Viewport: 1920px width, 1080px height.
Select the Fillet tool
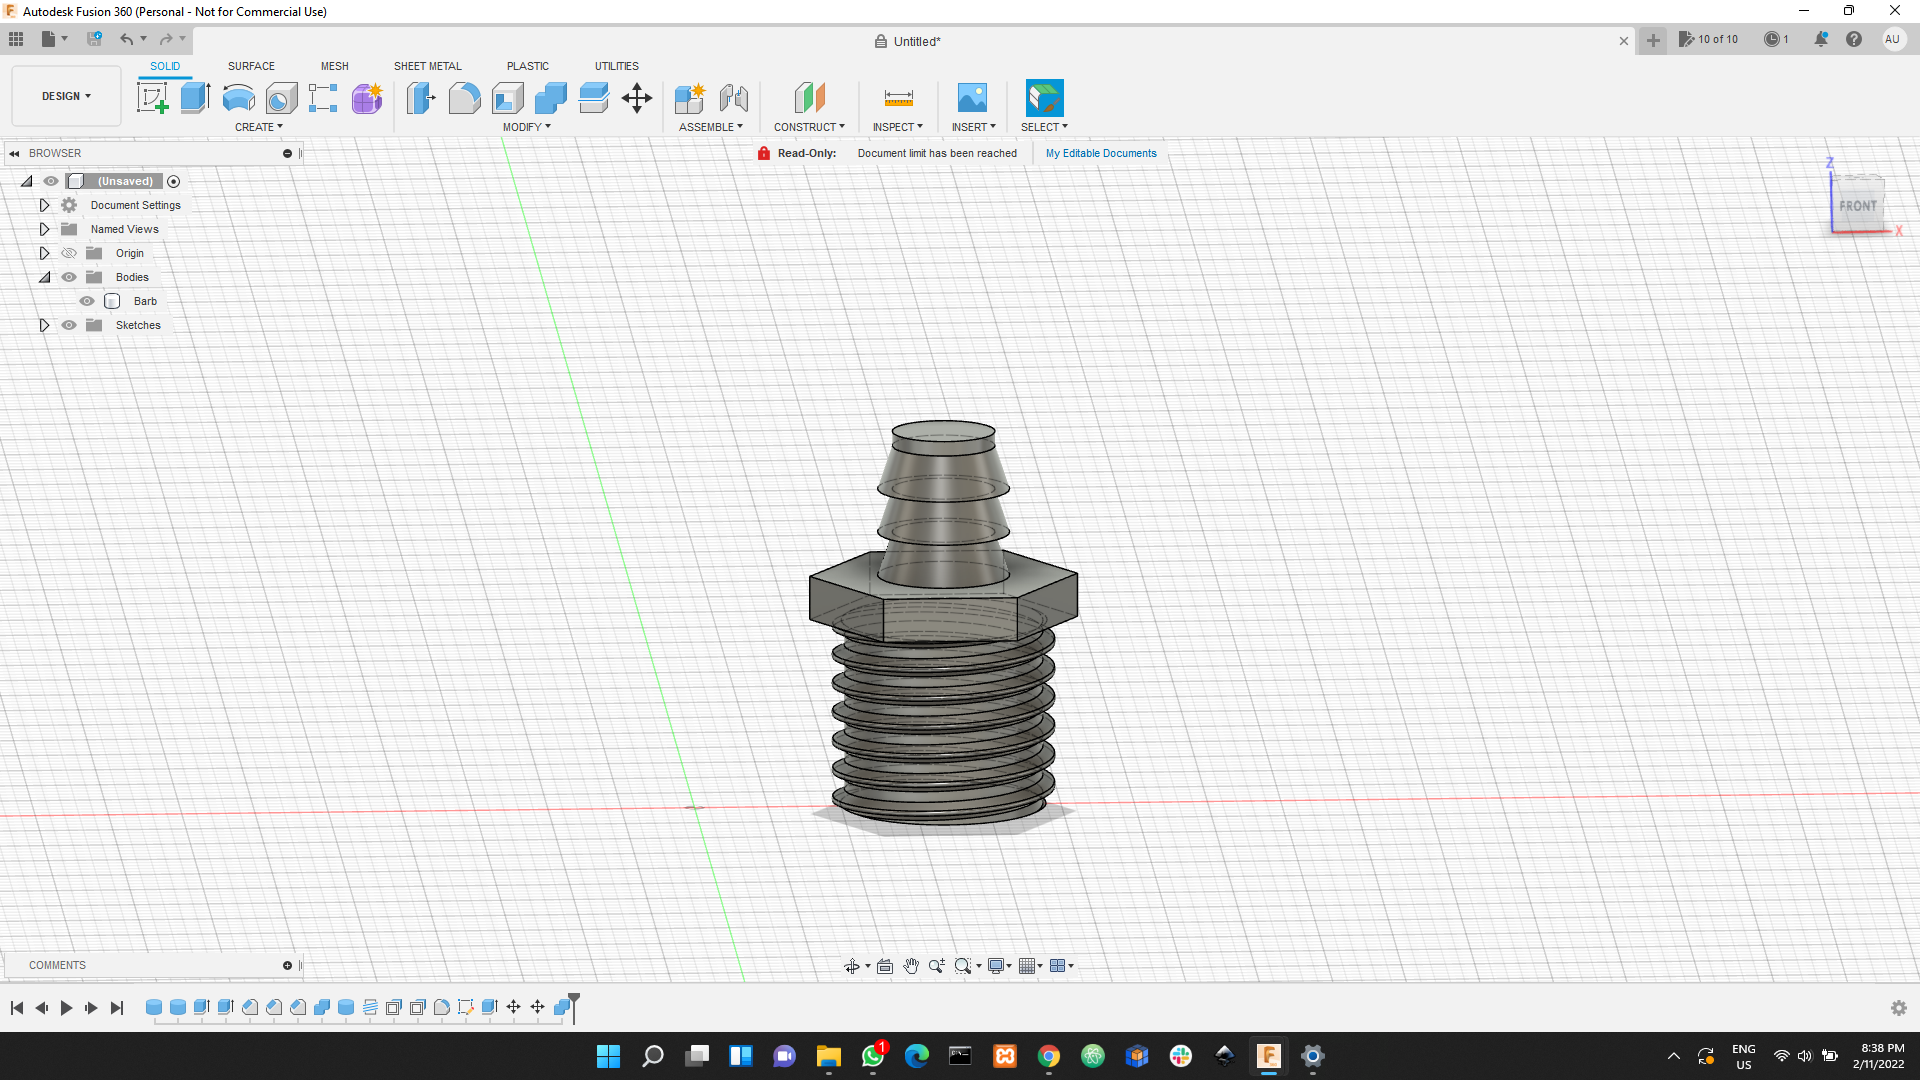point(464,97)
